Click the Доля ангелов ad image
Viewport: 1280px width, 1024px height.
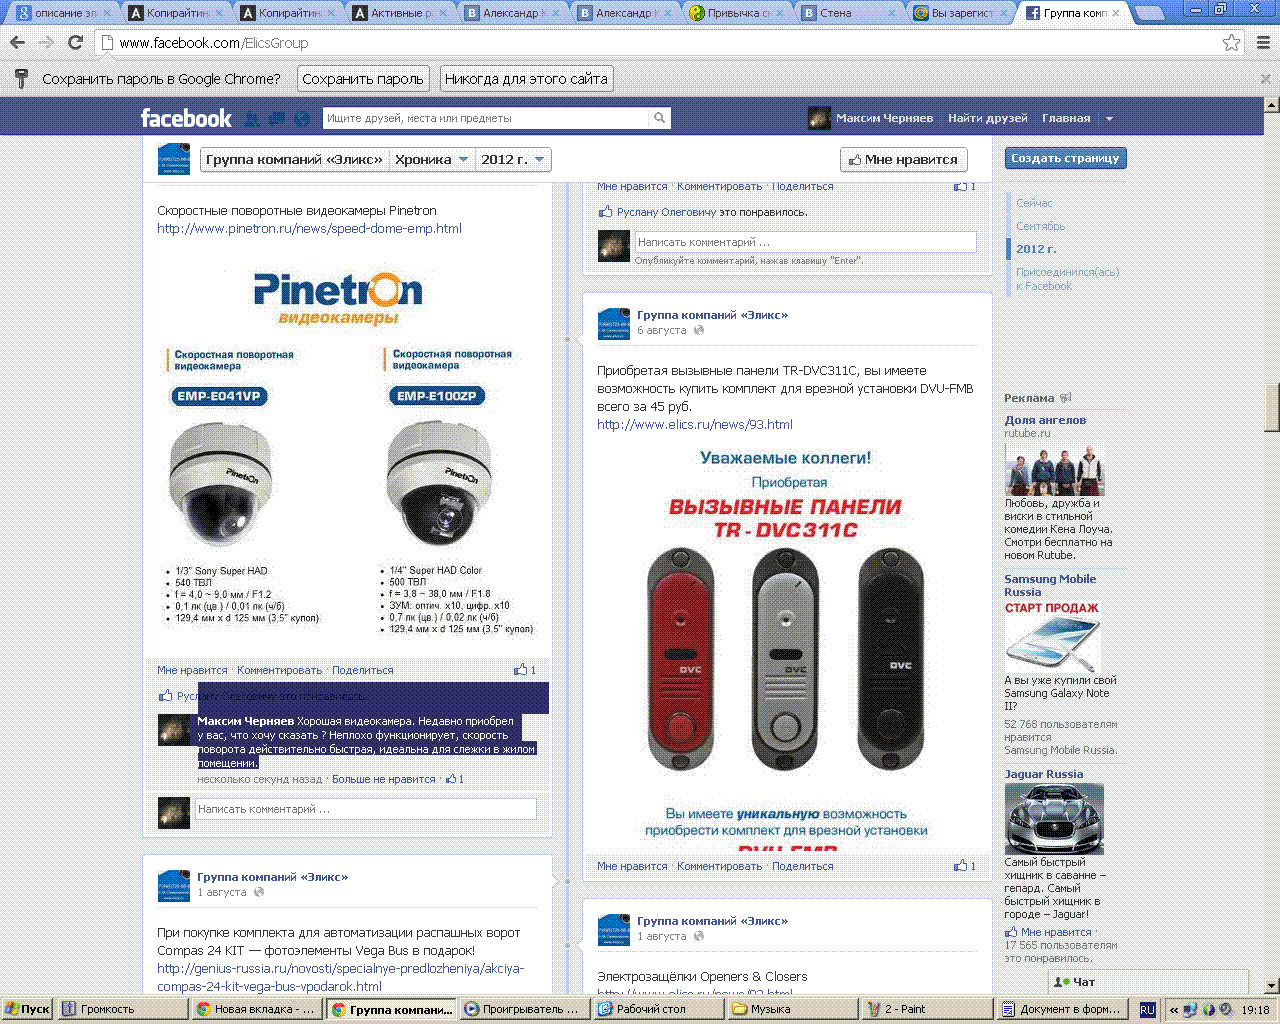1054,468
